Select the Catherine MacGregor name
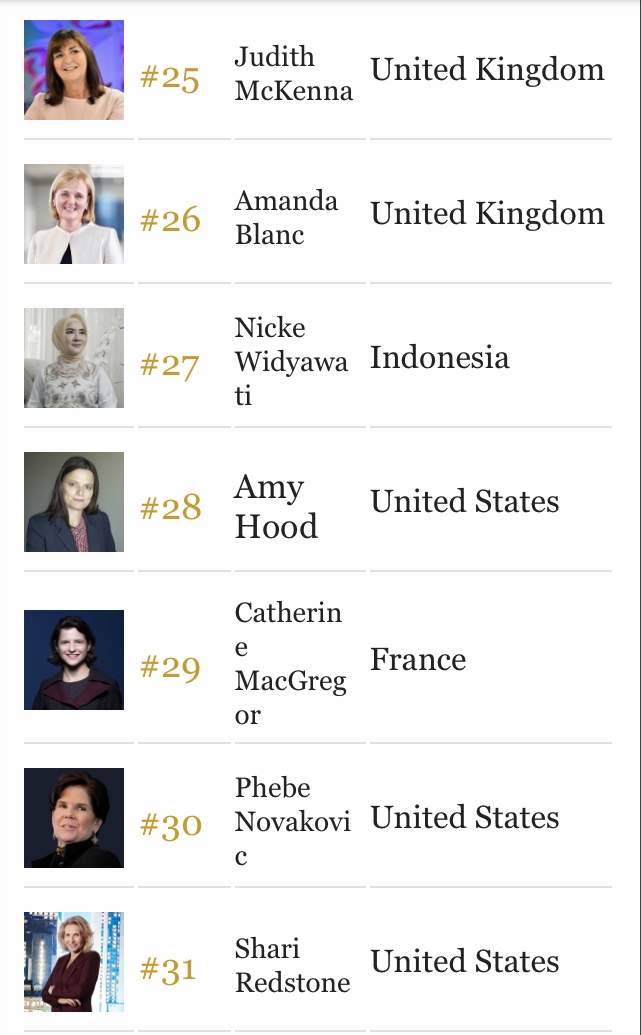 click(x=290, y=663)
